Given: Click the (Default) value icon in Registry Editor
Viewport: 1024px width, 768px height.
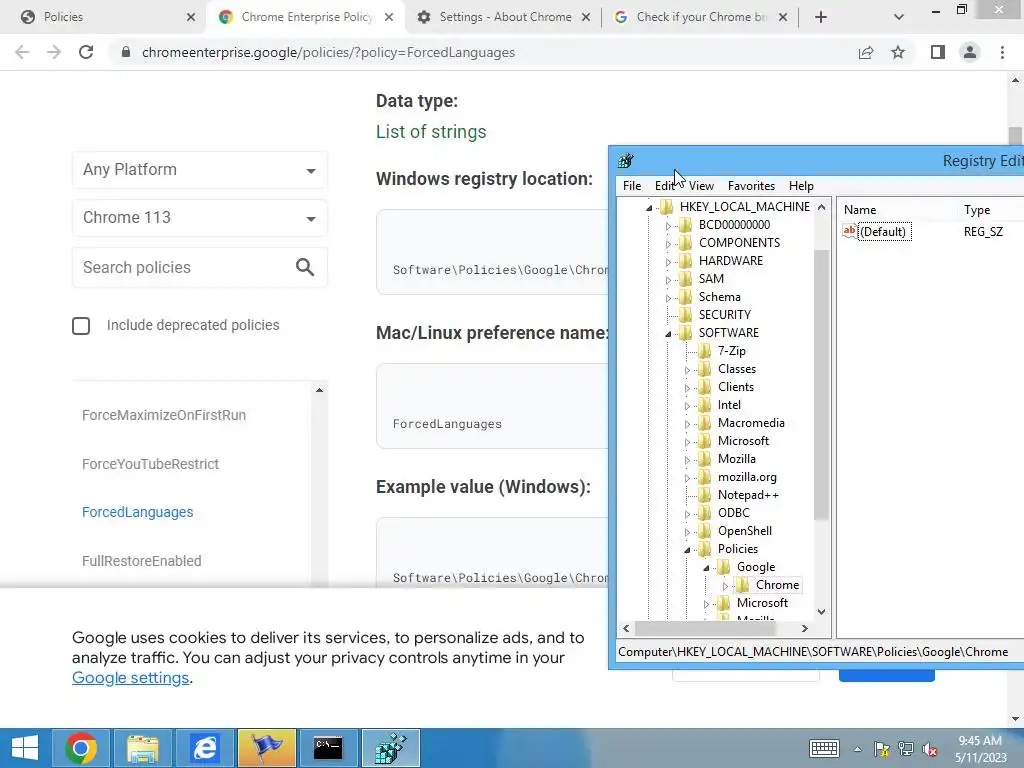Looking at the screenshot, I should [x=849, y=231].
